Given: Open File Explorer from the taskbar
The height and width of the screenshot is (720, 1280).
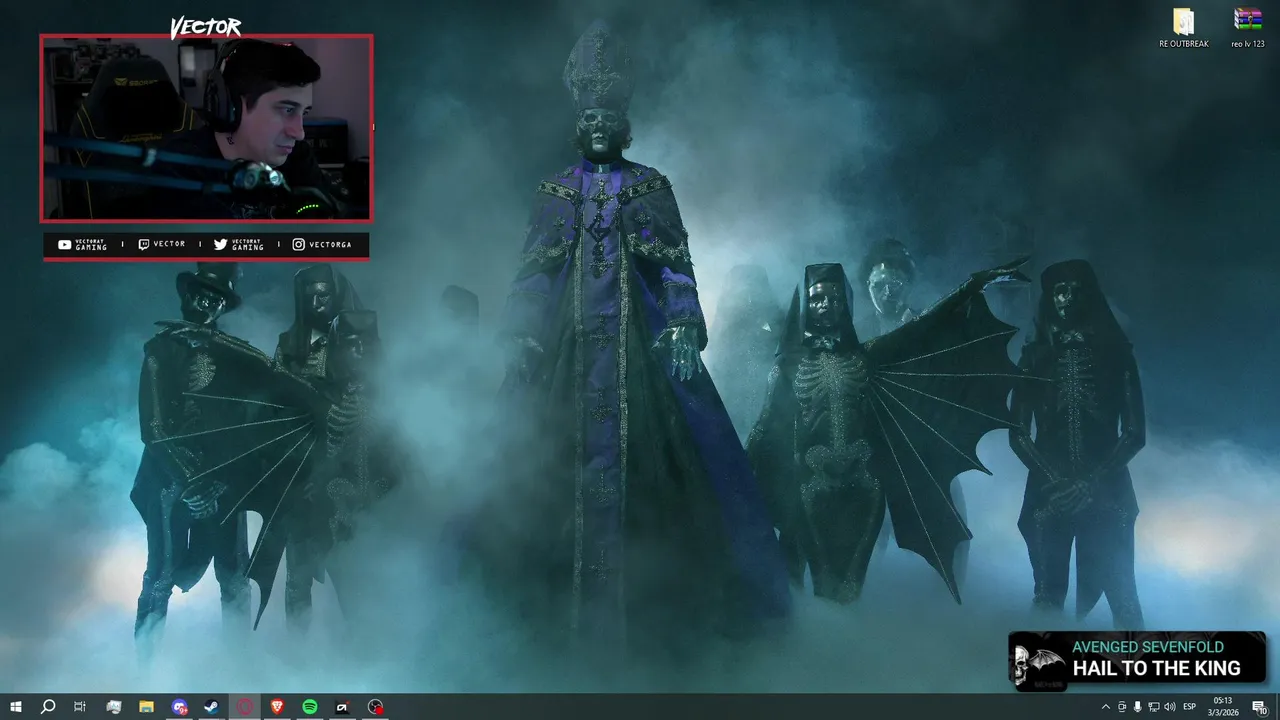Looking at the screenshot, I should tap(146, 707).
